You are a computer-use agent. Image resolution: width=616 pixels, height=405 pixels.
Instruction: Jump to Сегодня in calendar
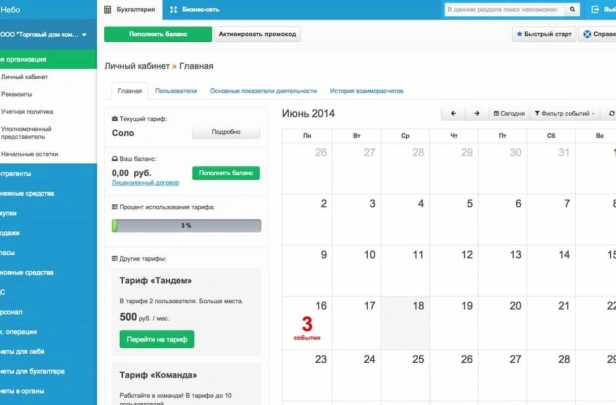pyautogui.click(x=509, y=114)
